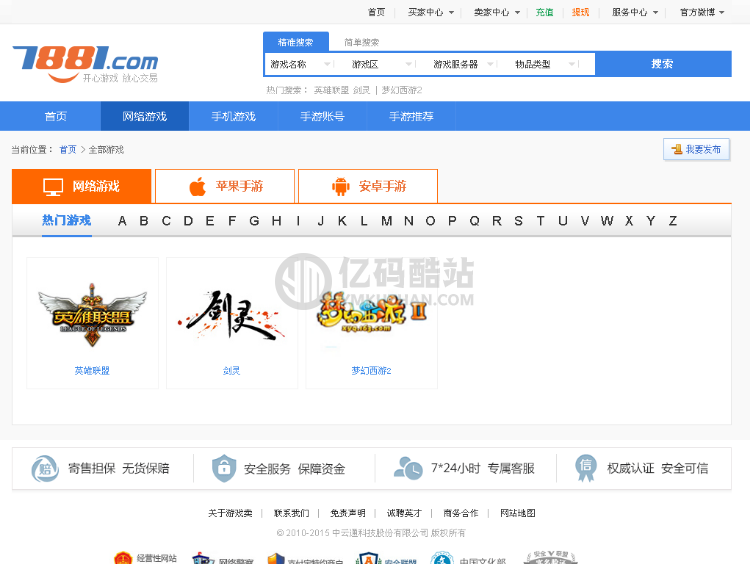The width and height of the screenshot is (750, 564).
Task: Select the 网络游戏 orange category tab
Action: pyautogui.click(x=81, y=186)
